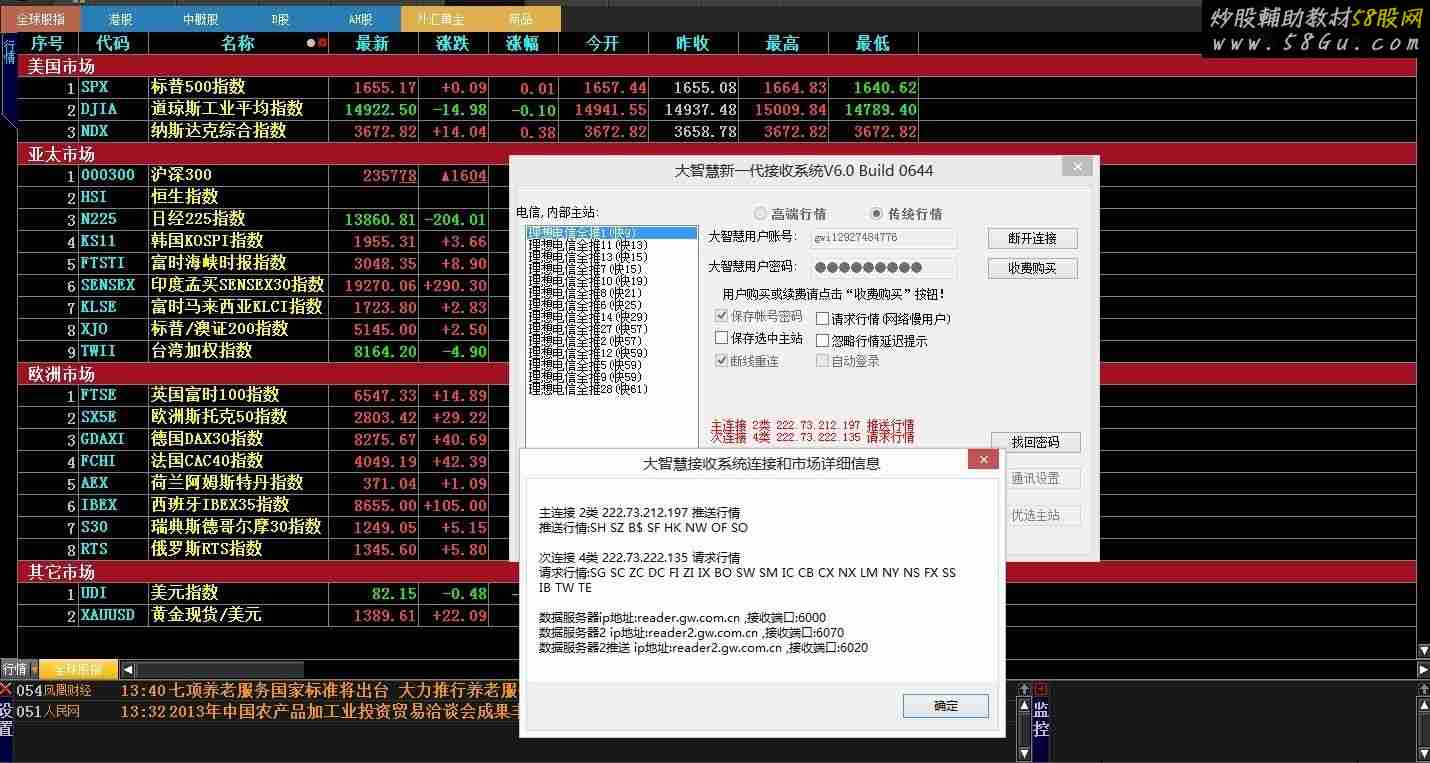Select server 理想电信全推10 (快19)
Screen dimensions: 1430x763
(611, 281)
